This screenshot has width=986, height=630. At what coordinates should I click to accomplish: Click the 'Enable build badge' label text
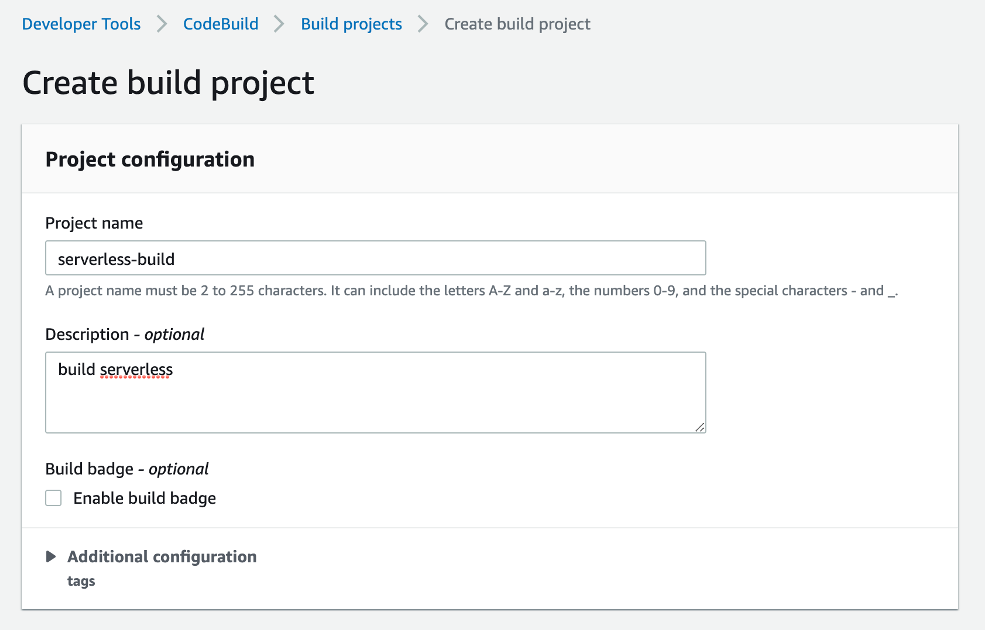point(144,498)
